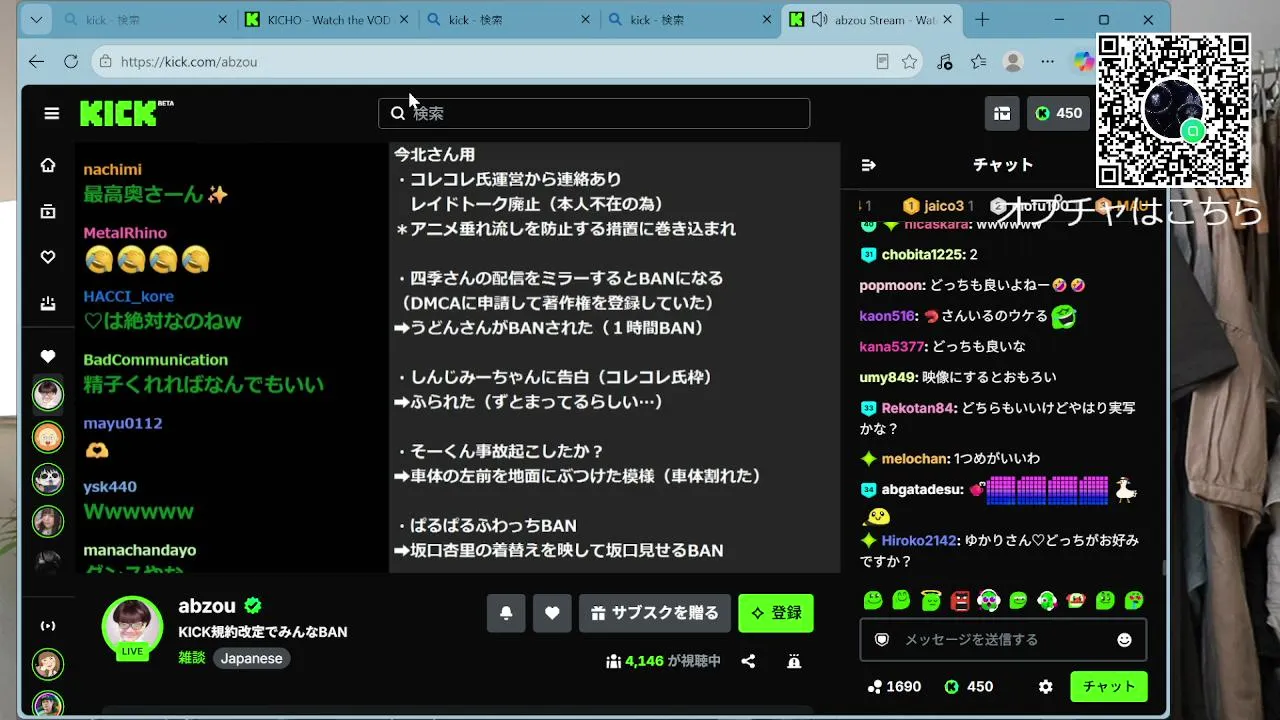
Task: Click the サブスクを贈る gift sub button
Action: pyautogui.click(x=655, y=613)
